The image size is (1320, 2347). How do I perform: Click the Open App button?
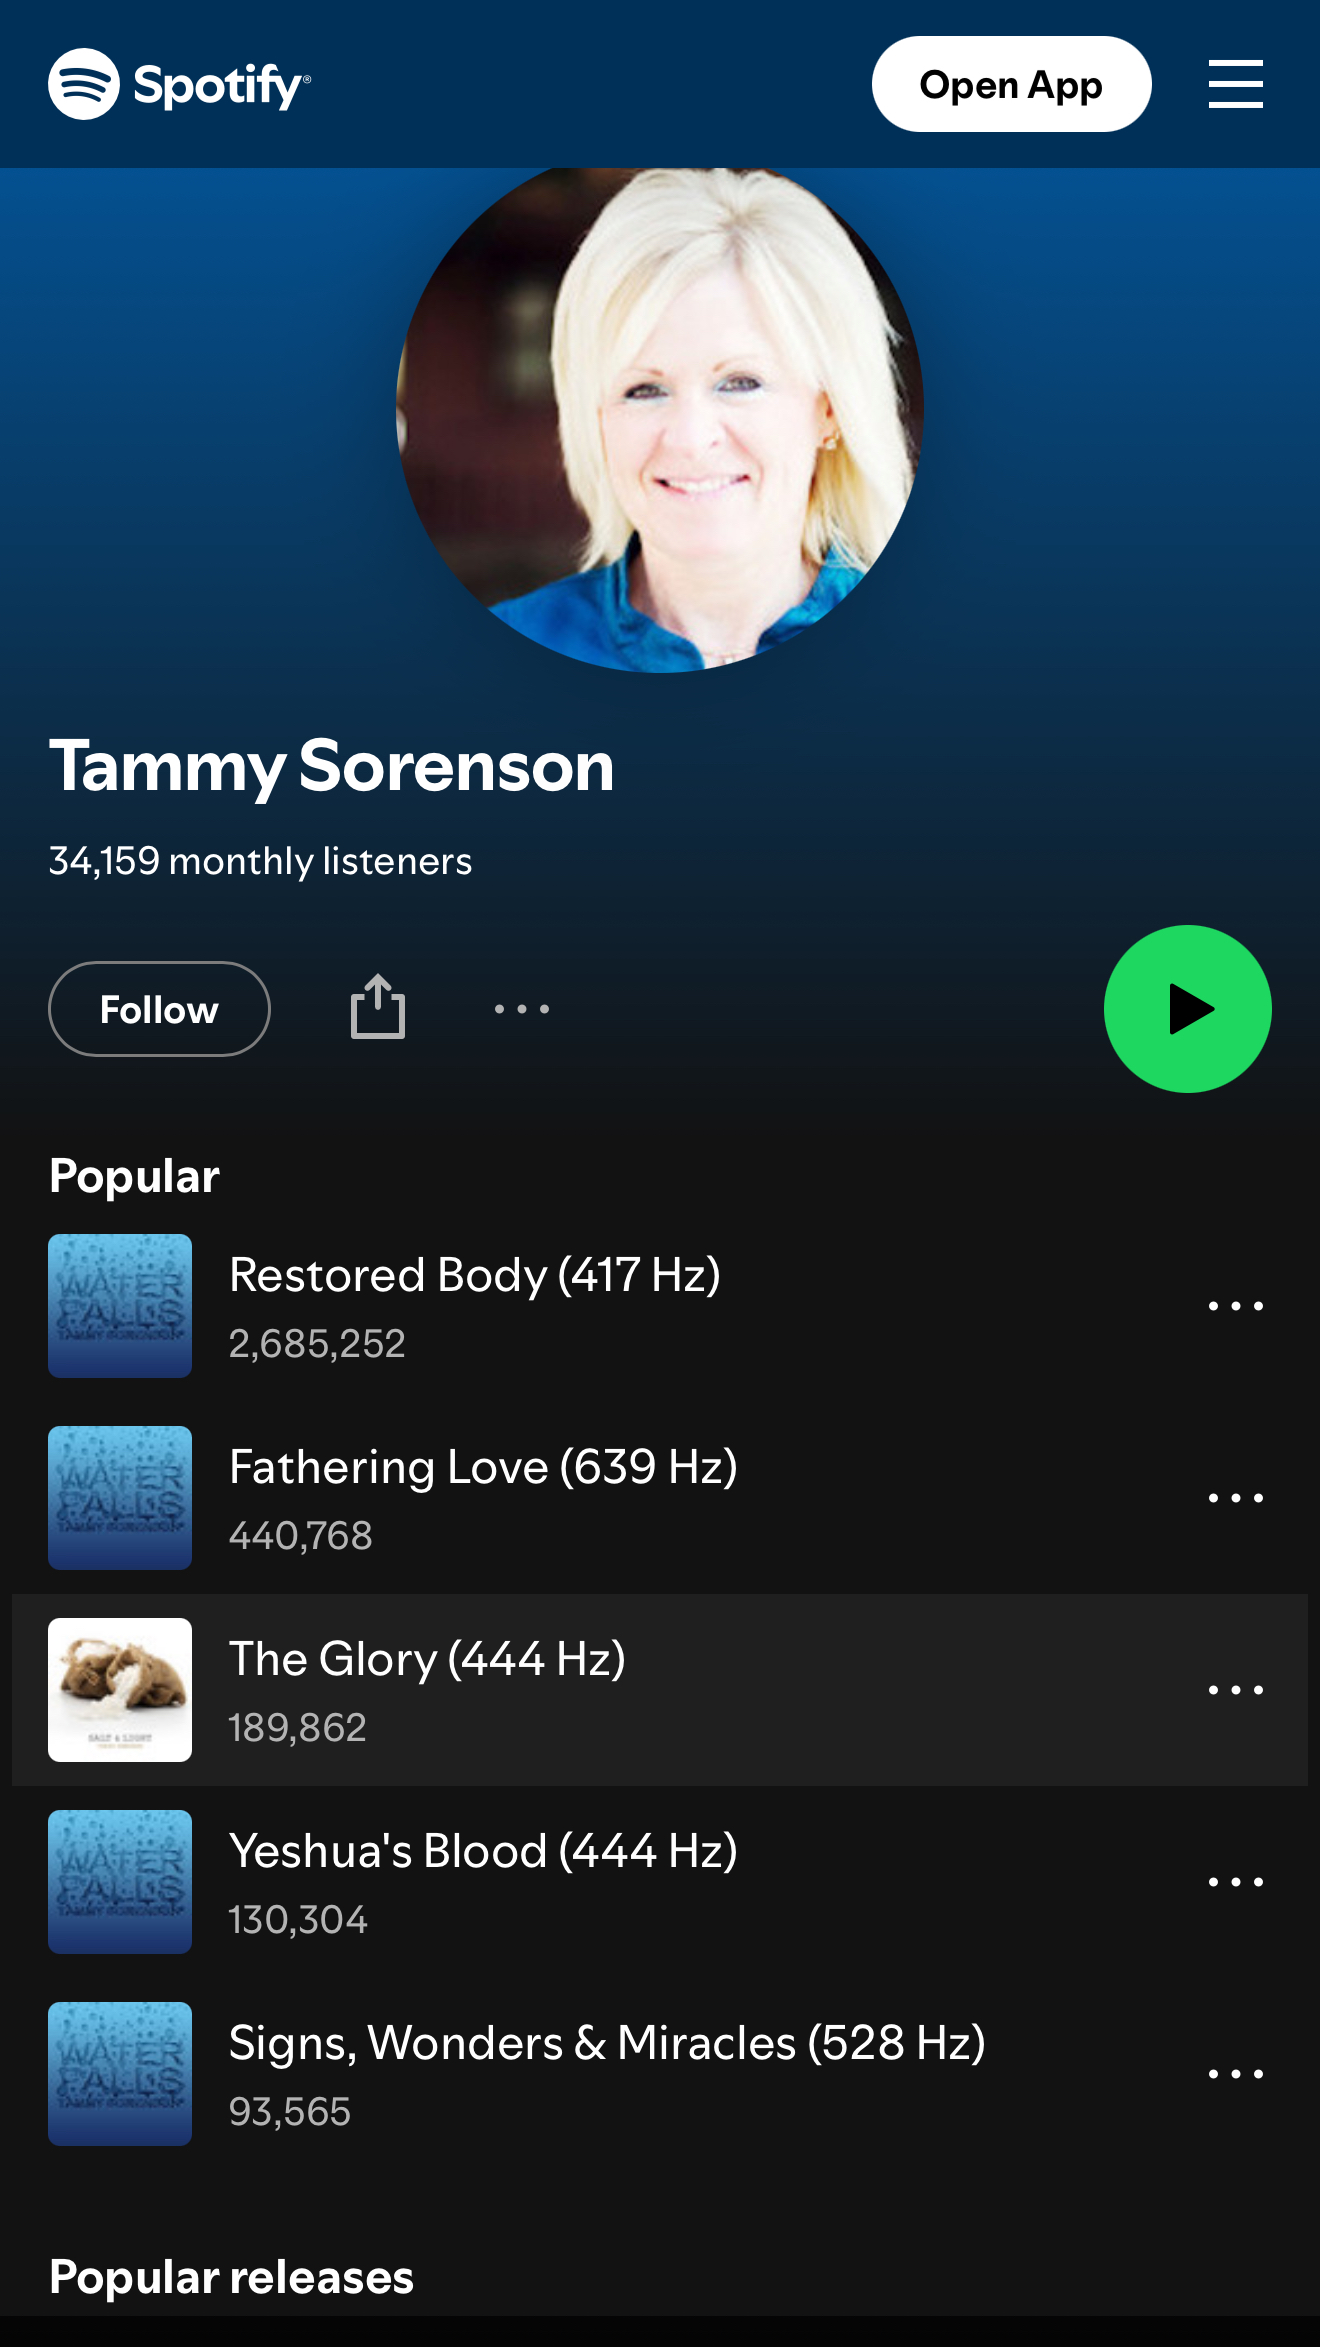point(1011,84)
